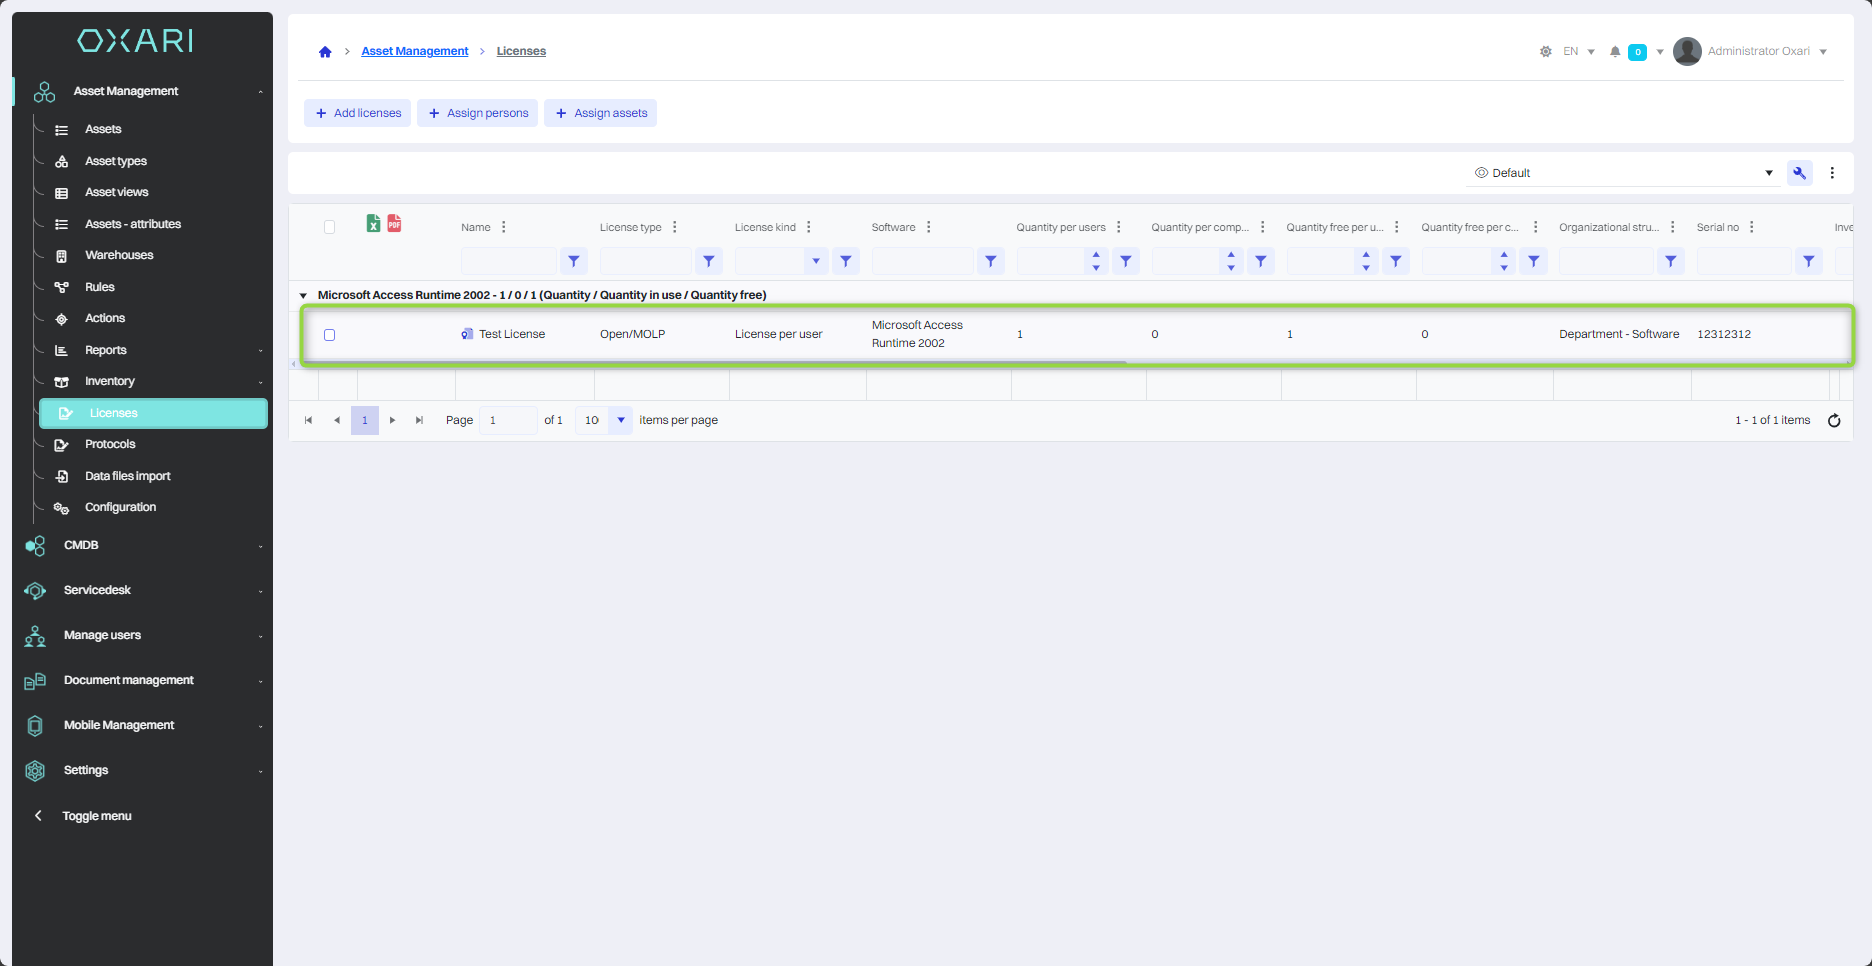Collapse the Microsoft Access Runtime 2002 group

[x=303, y=296]
